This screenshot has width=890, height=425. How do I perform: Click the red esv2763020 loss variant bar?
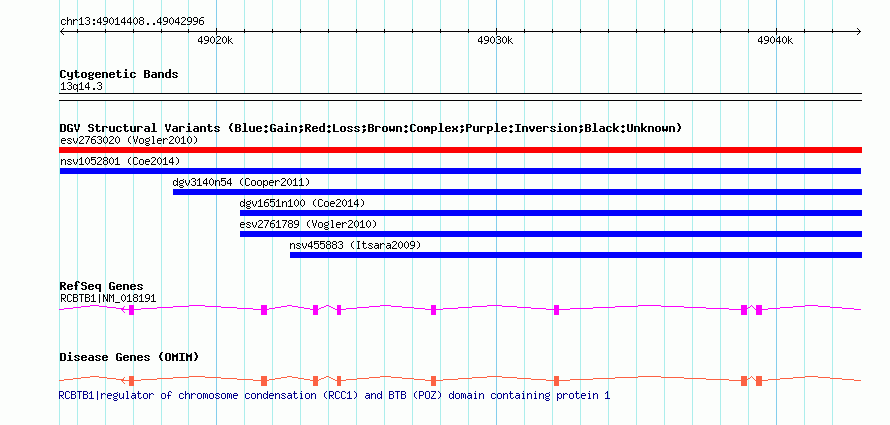pos(460,150)
